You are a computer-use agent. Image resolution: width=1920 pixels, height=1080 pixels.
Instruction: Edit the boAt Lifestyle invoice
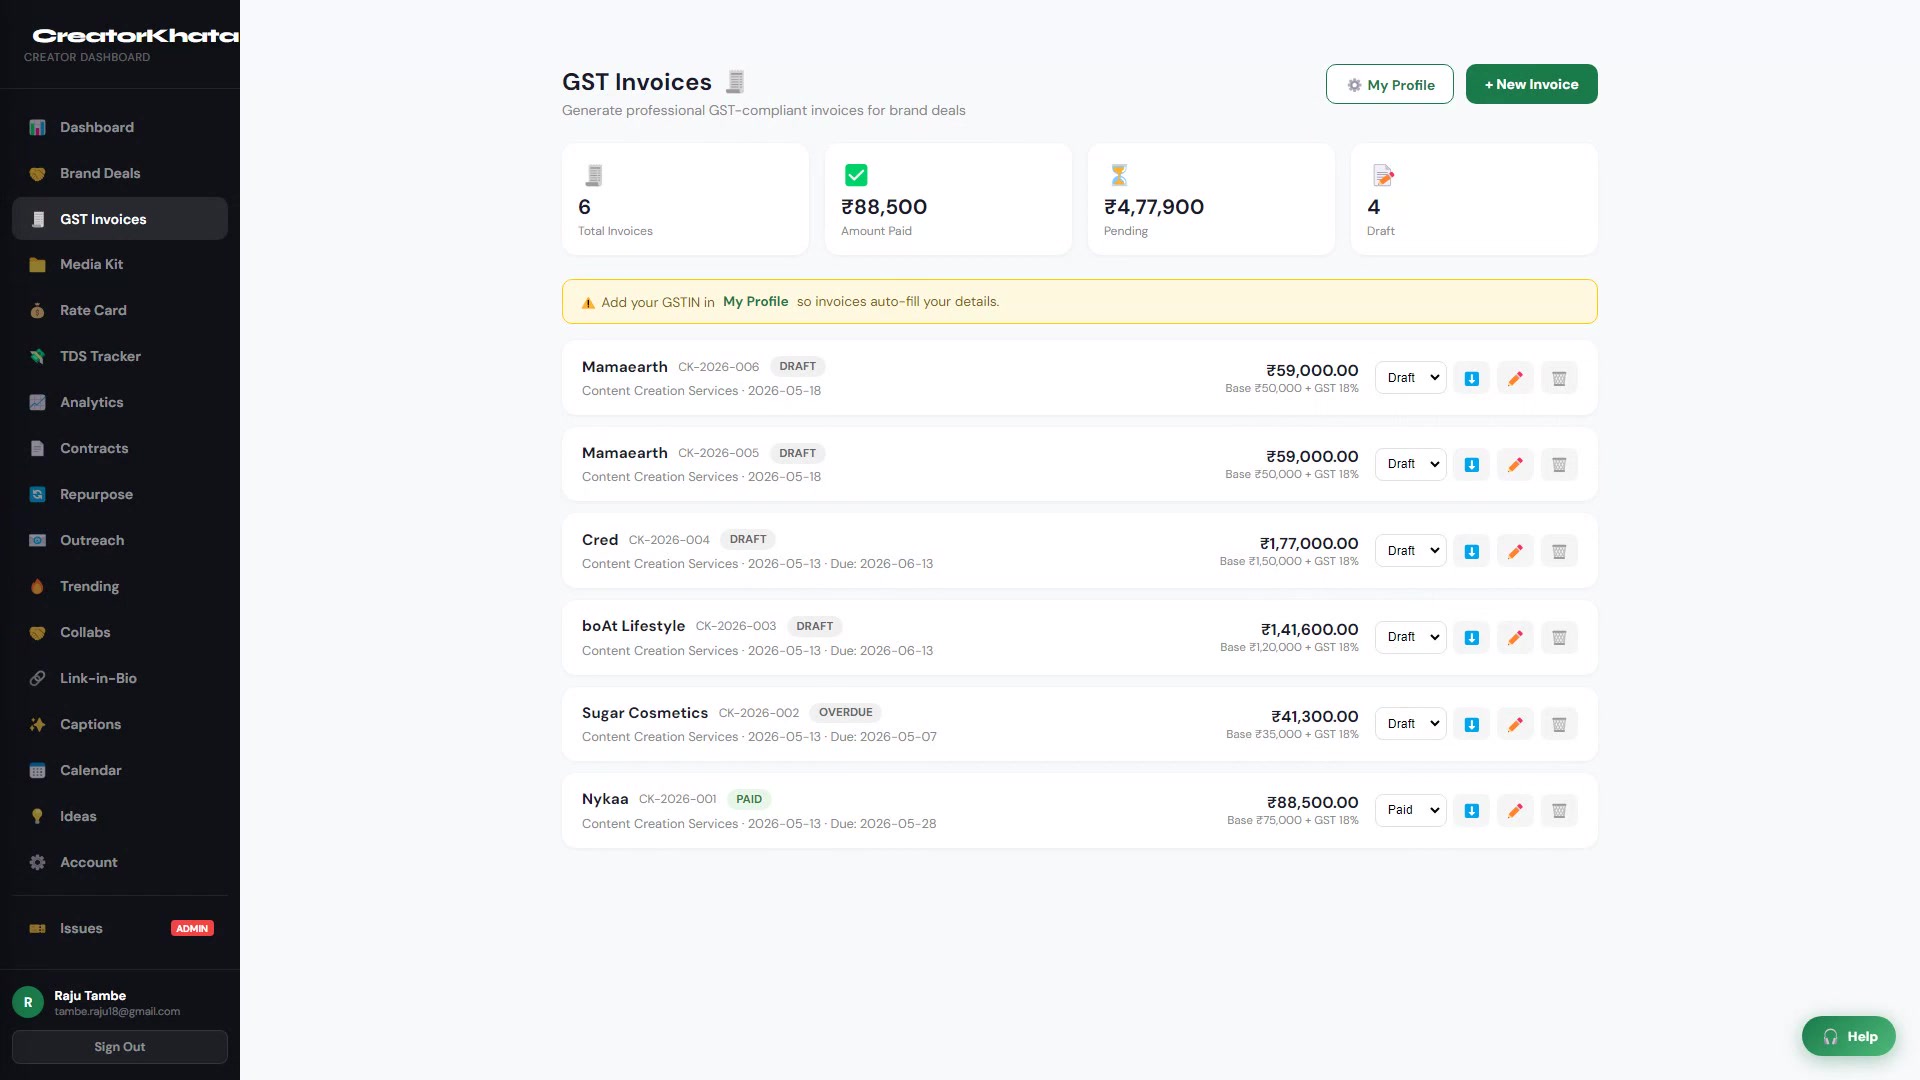(x=1515, y=637)
